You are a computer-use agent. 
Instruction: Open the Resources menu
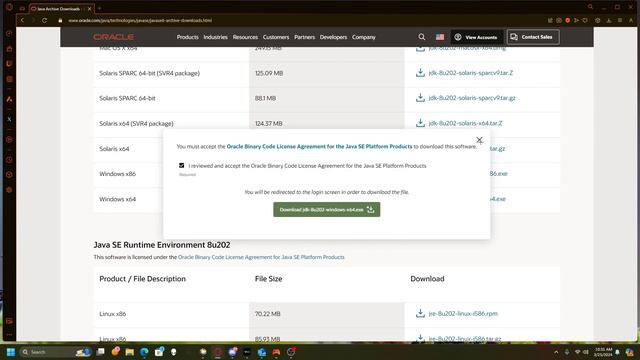[245, 37]
